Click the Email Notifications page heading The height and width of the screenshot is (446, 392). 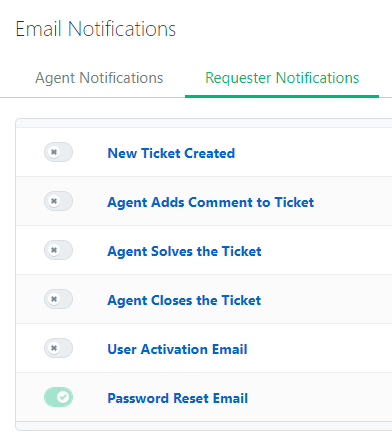95,29
